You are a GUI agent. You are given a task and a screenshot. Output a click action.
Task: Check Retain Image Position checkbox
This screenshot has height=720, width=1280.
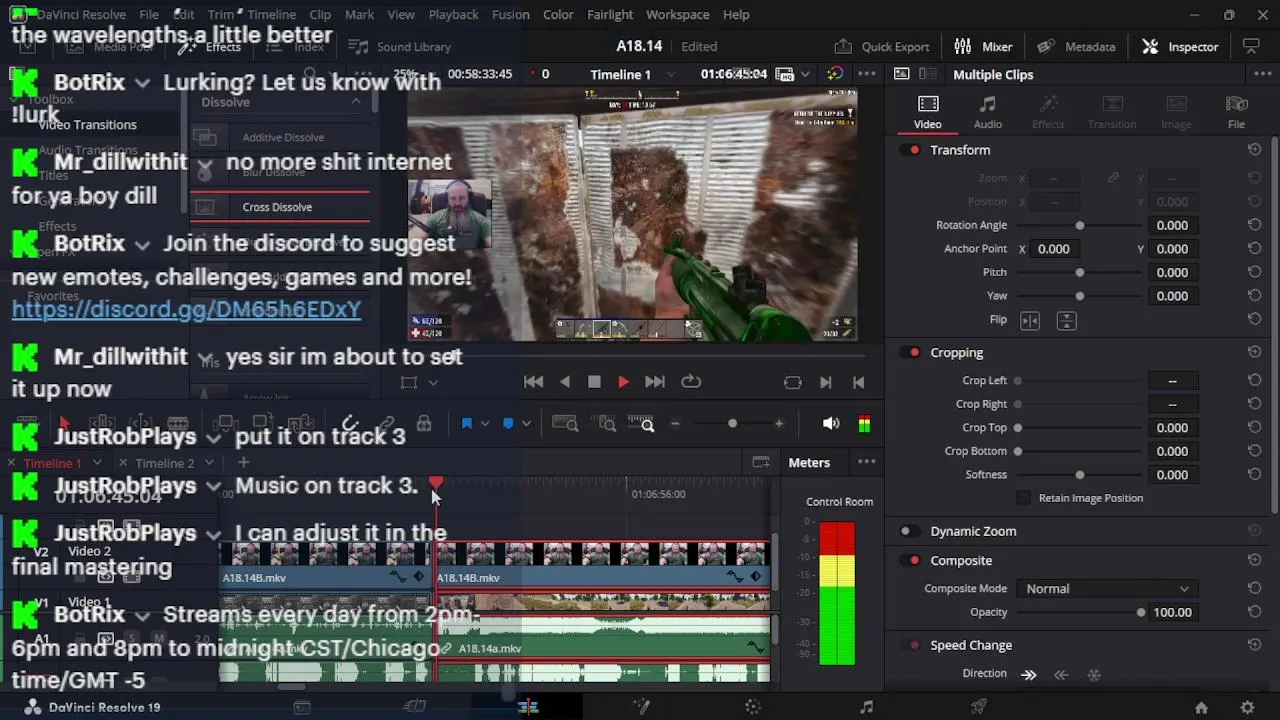tap(1023, 498)
